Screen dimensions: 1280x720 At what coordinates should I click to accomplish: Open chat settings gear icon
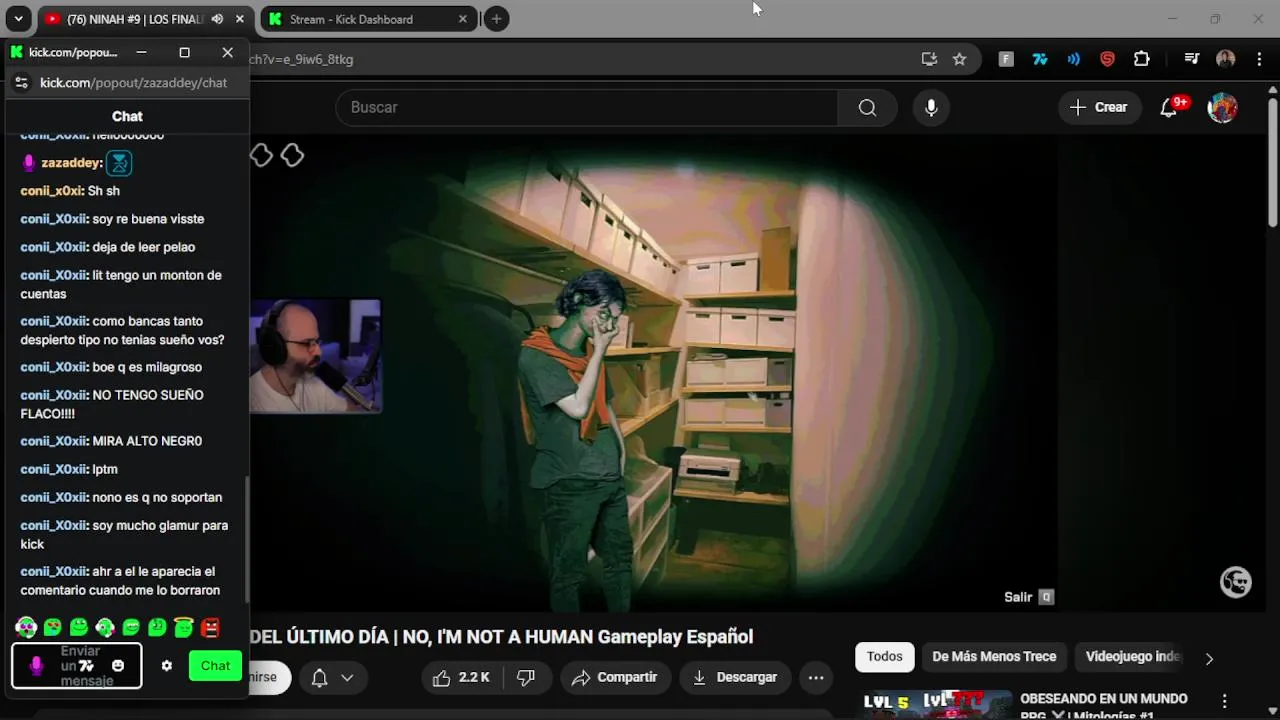pos(166,666)
